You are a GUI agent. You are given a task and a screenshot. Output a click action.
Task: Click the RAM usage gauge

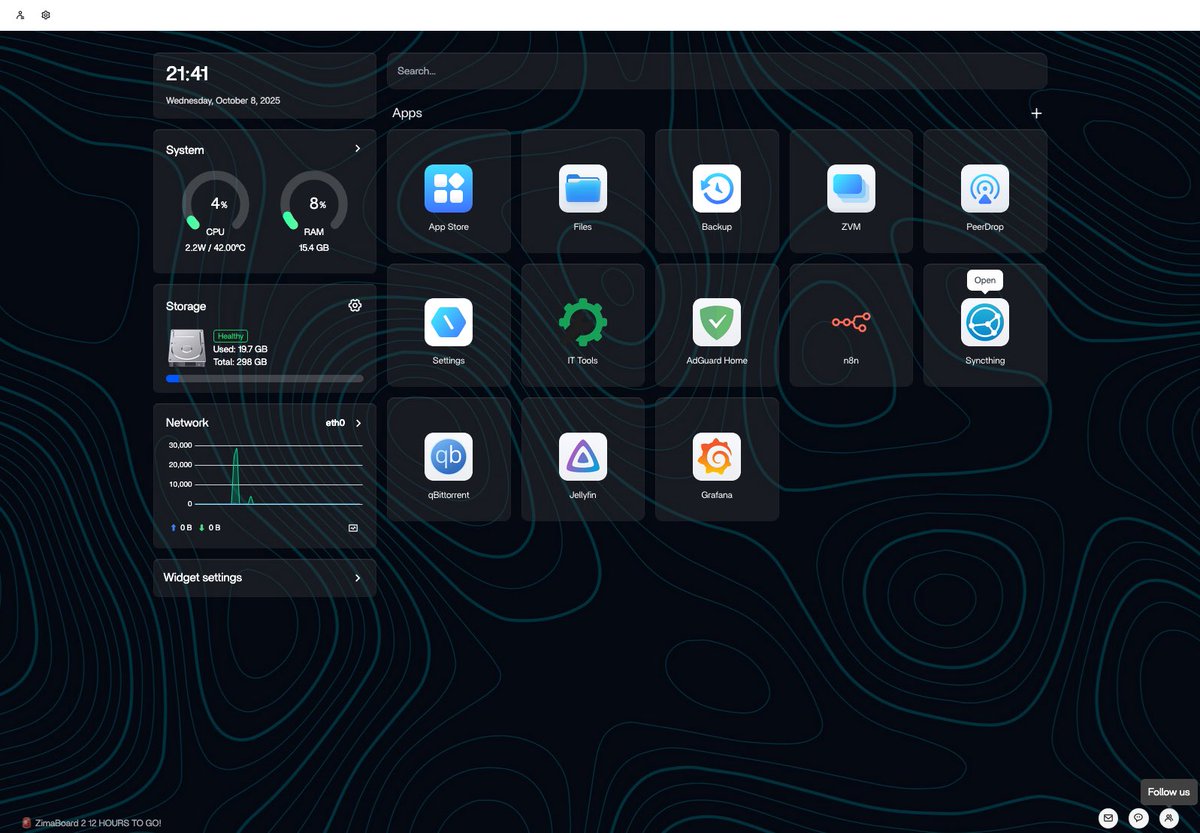314,204
